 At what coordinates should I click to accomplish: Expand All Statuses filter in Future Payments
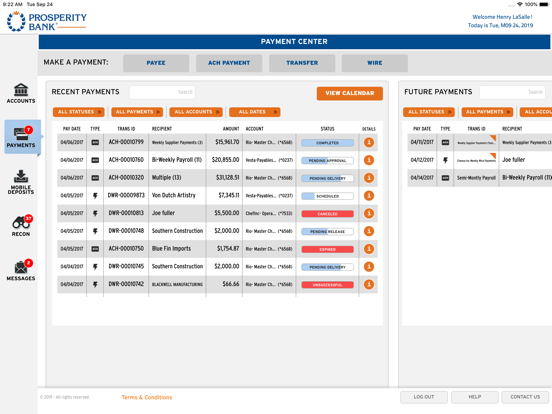[x=428, y=112]
